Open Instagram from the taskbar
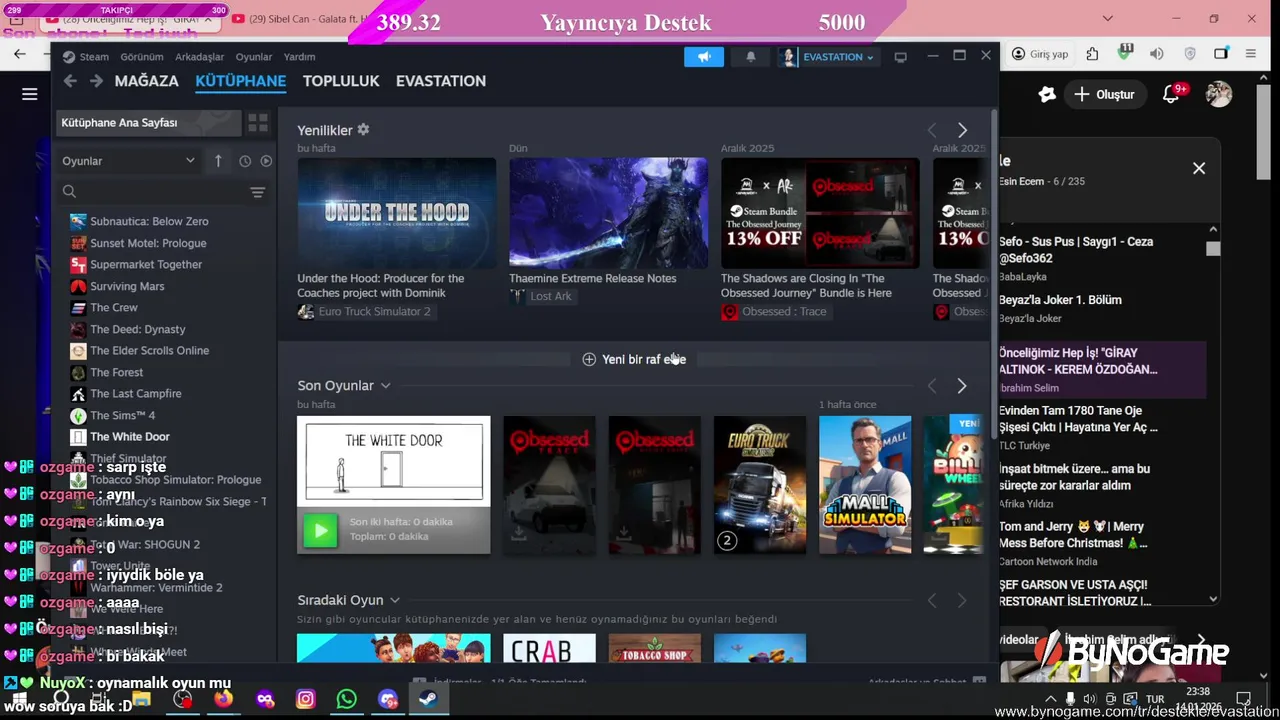This screenshot has width=1280, height=720. (306, 699)
